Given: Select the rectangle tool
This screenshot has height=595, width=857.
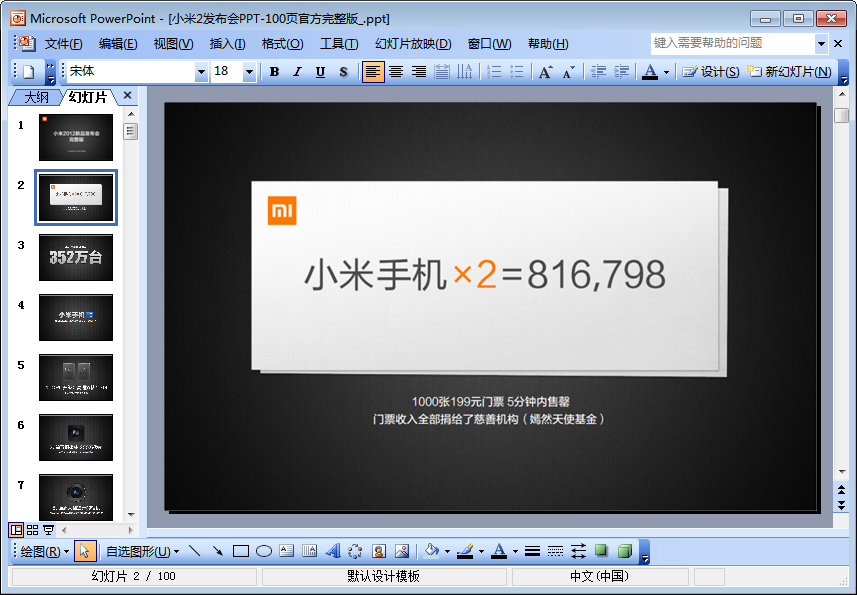Looking at the screenshot, I should pos(240,551).
